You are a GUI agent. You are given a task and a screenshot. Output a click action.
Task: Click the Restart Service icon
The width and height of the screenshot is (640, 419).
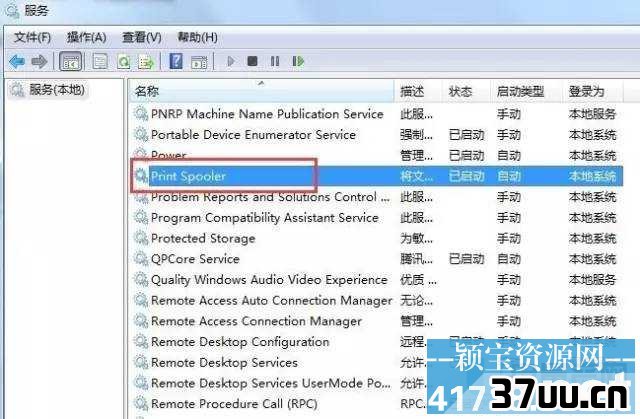pos(298,61)
